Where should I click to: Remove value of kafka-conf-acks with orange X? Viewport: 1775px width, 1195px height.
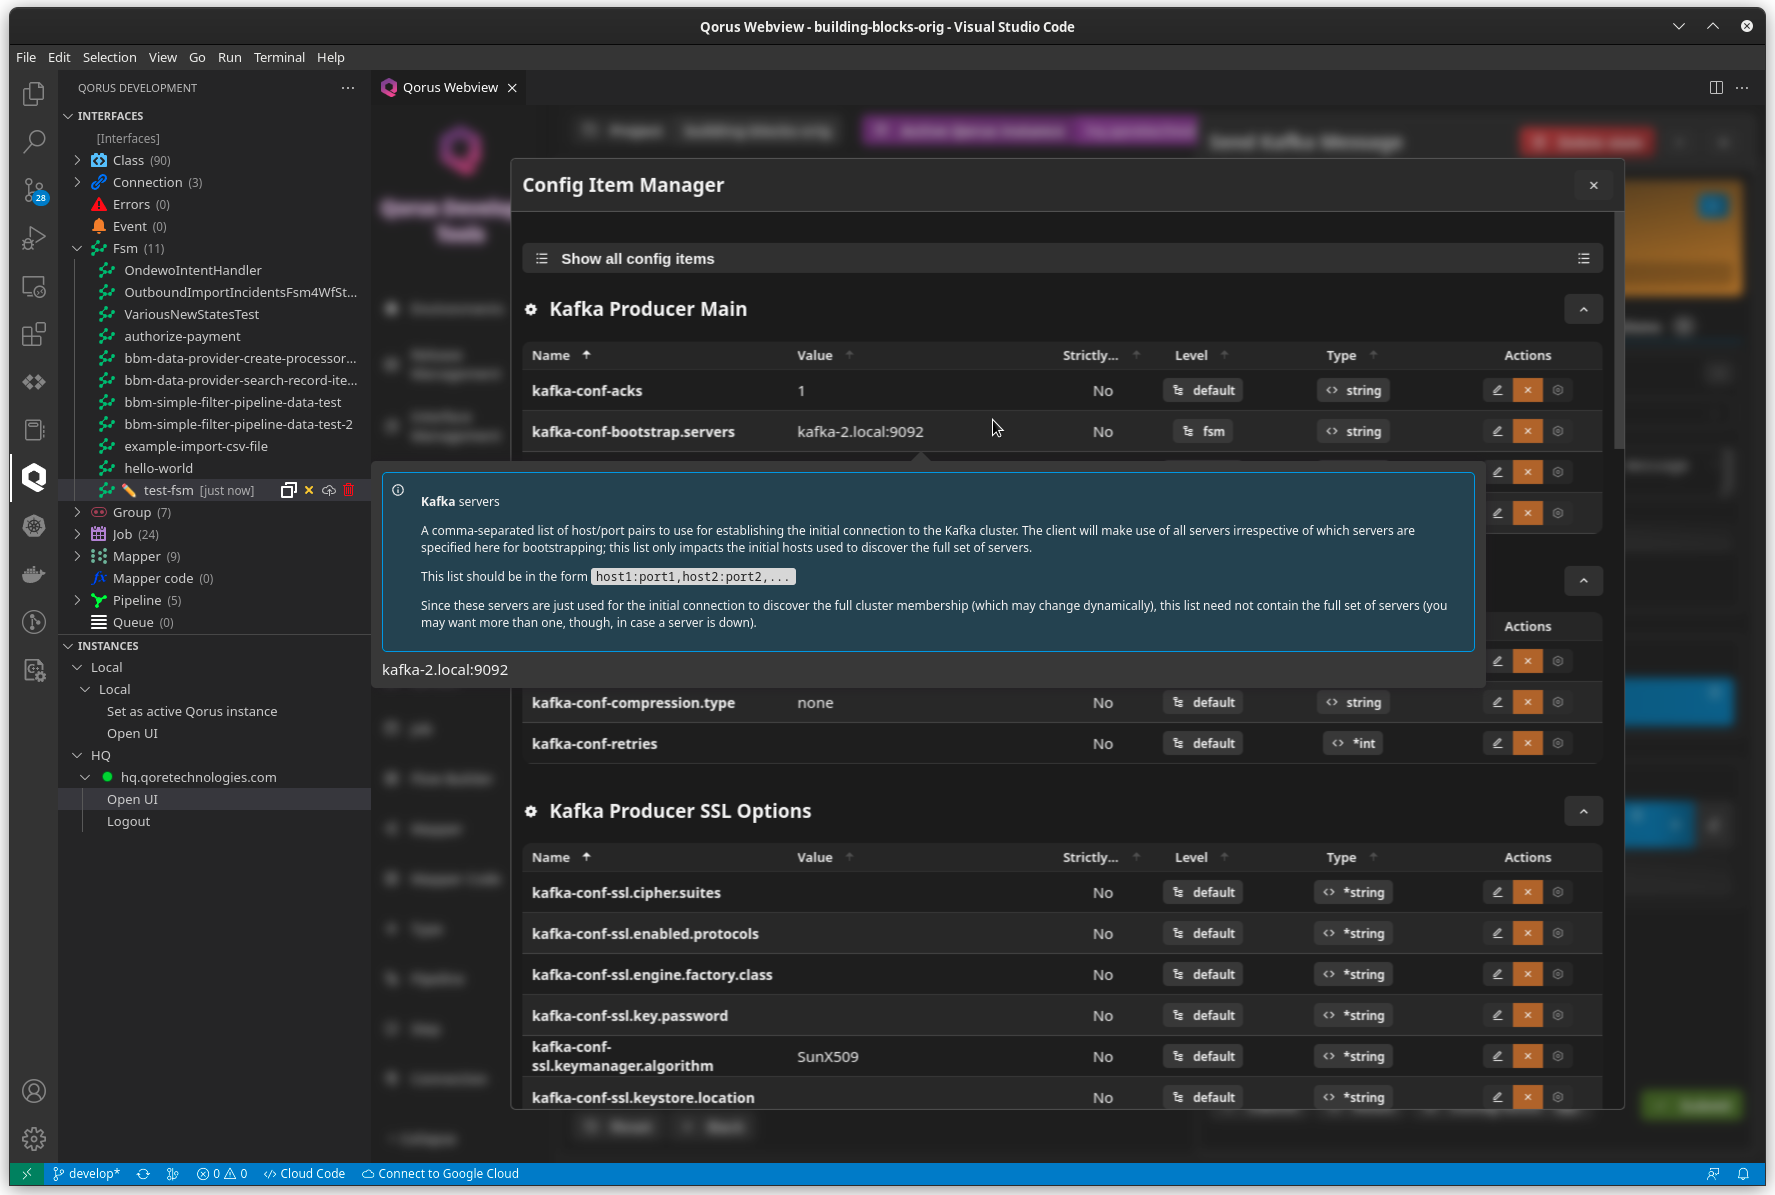coord(1527,391)
